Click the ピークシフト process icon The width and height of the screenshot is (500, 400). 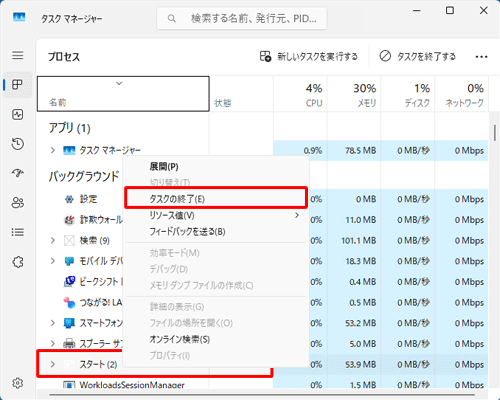tap(69, 282)
